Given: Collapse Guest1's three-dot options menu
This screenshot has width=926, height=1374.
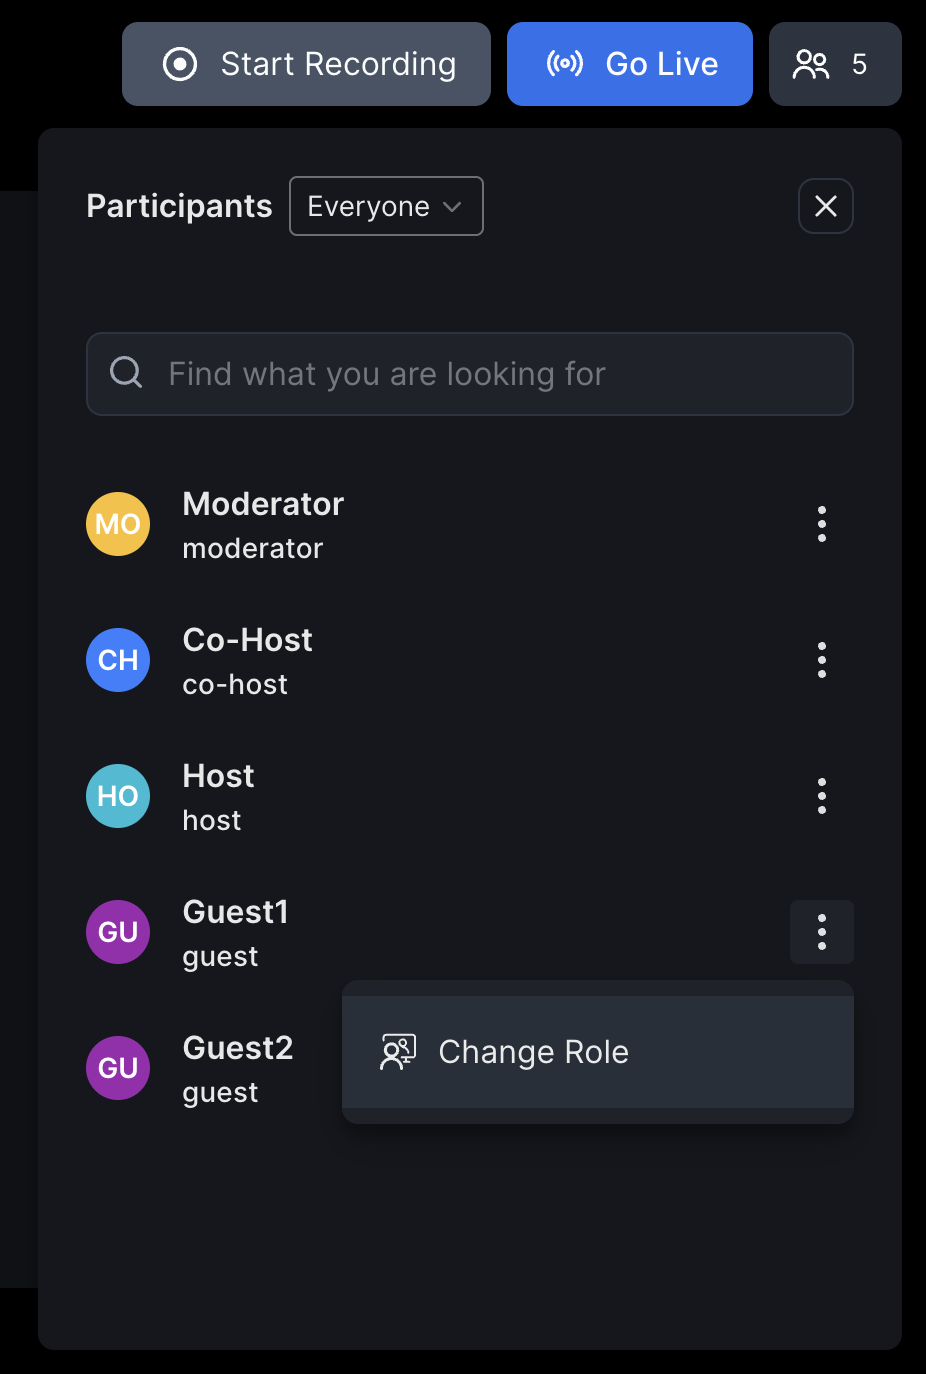Looking at the screenshot, I should 821,932.
